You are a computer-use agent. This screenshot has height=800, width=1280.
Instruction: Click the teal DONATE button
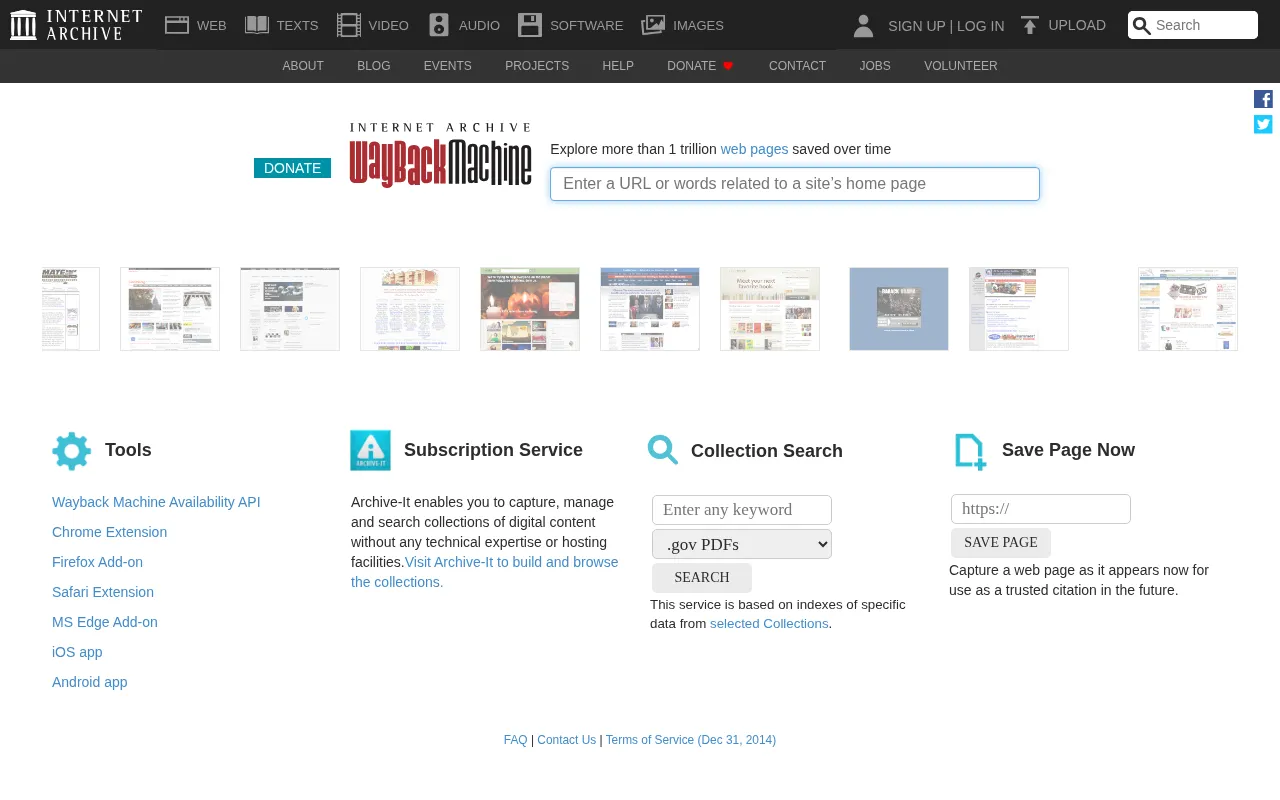point(292,168)
